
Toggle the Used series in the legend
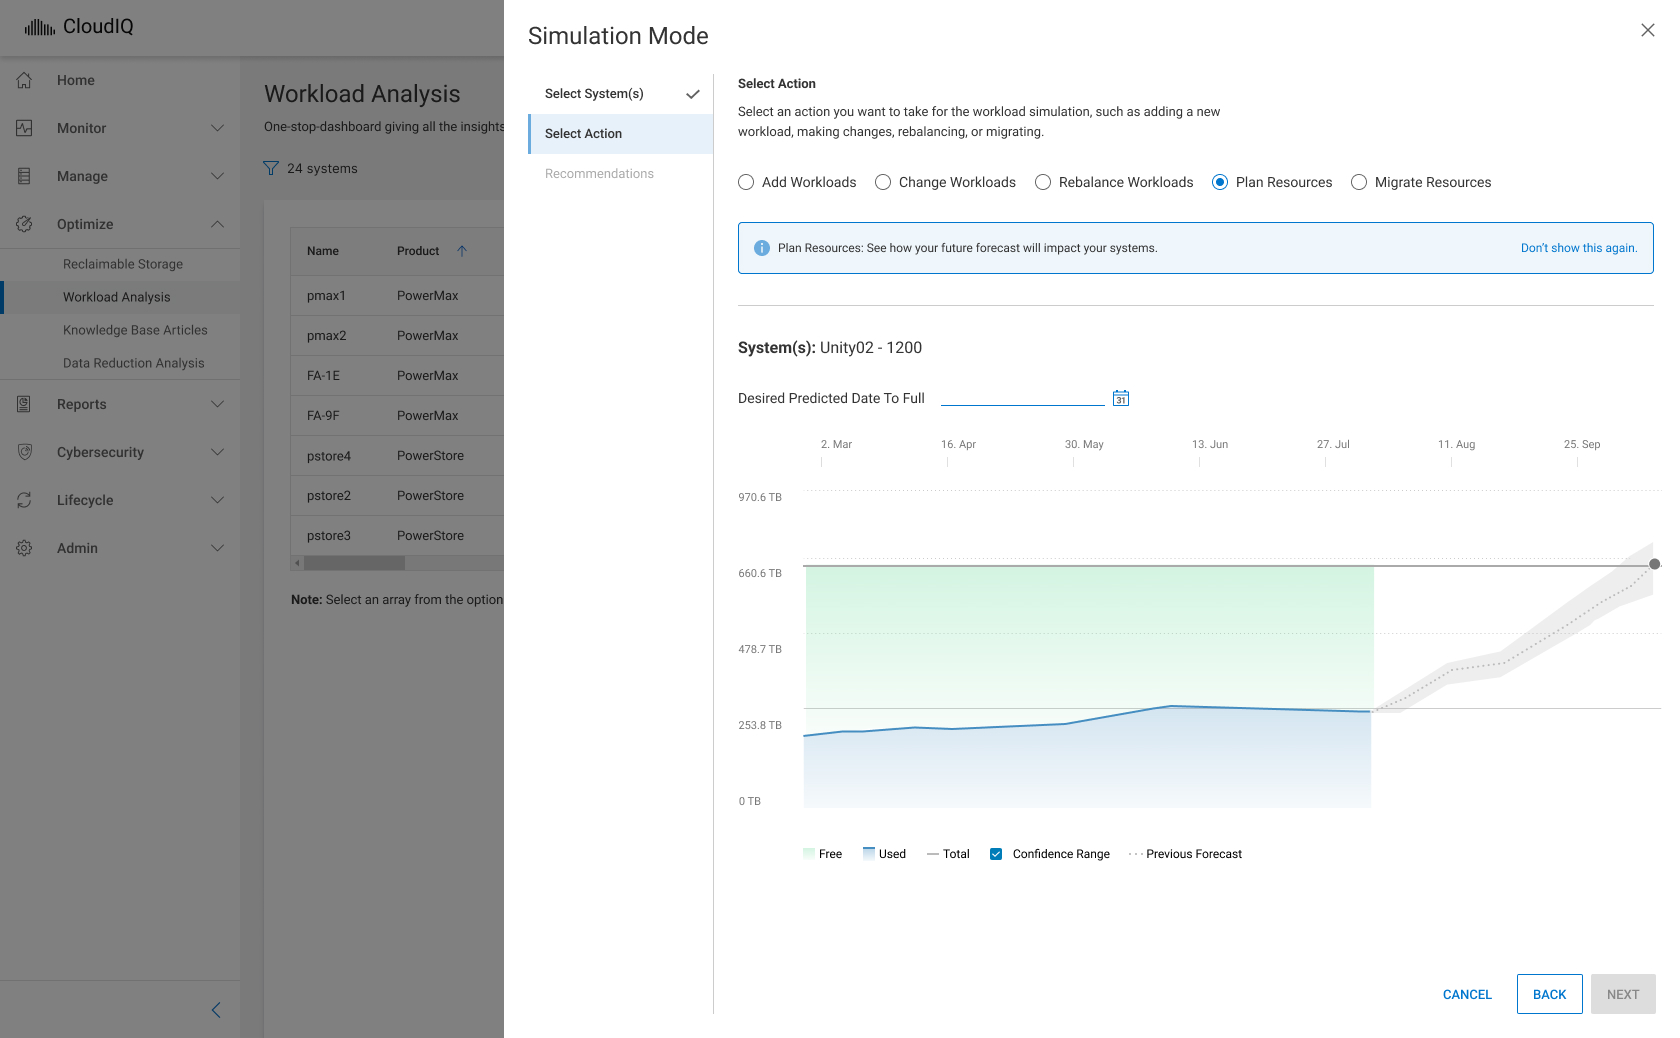(x=884, y=854)
